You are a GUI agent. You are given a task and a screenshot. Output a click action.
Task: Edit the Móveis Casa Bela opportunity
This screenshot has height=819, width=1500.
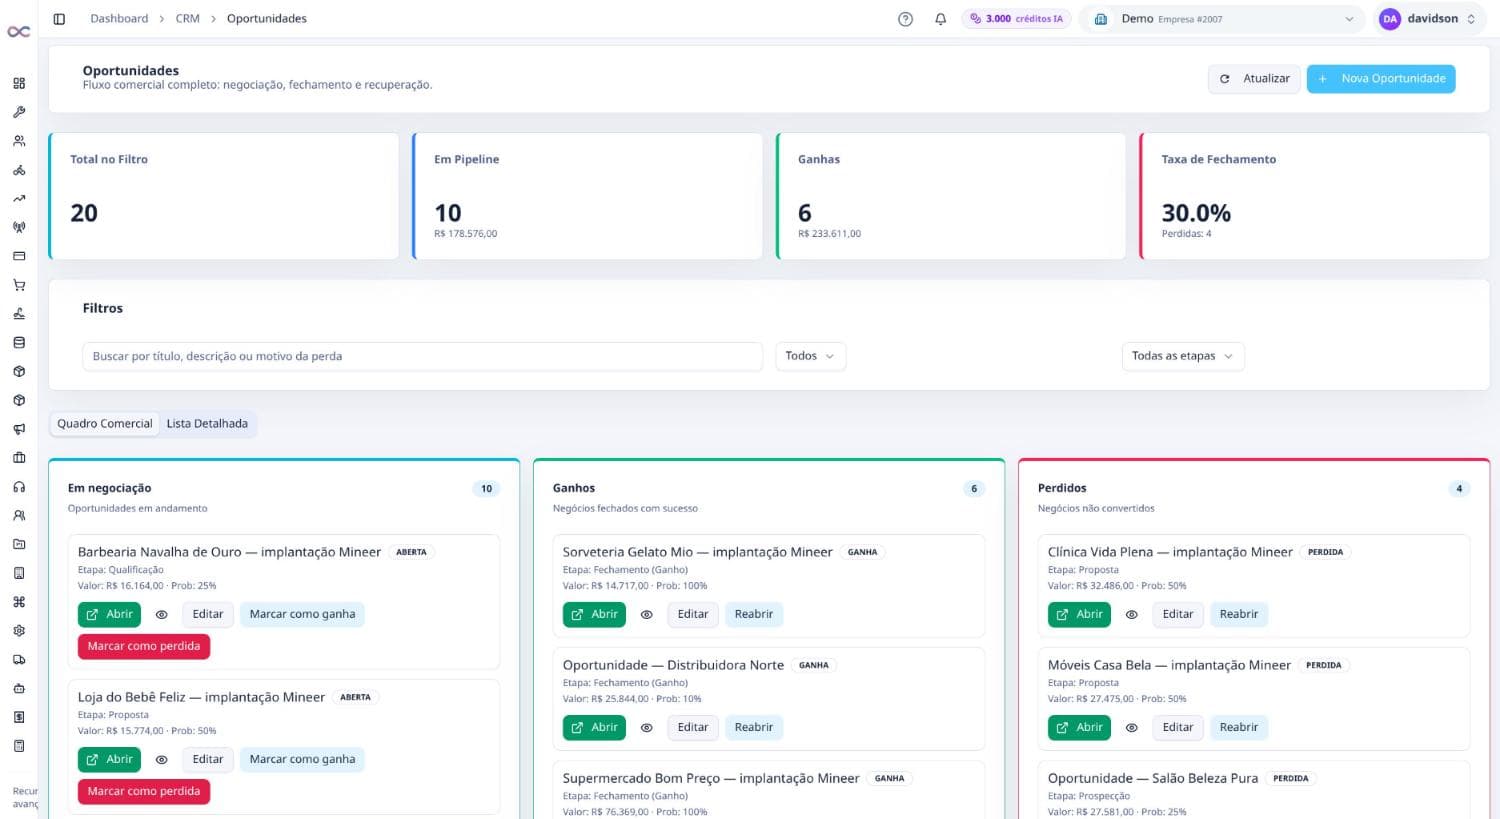click(x=1178, y=728)
